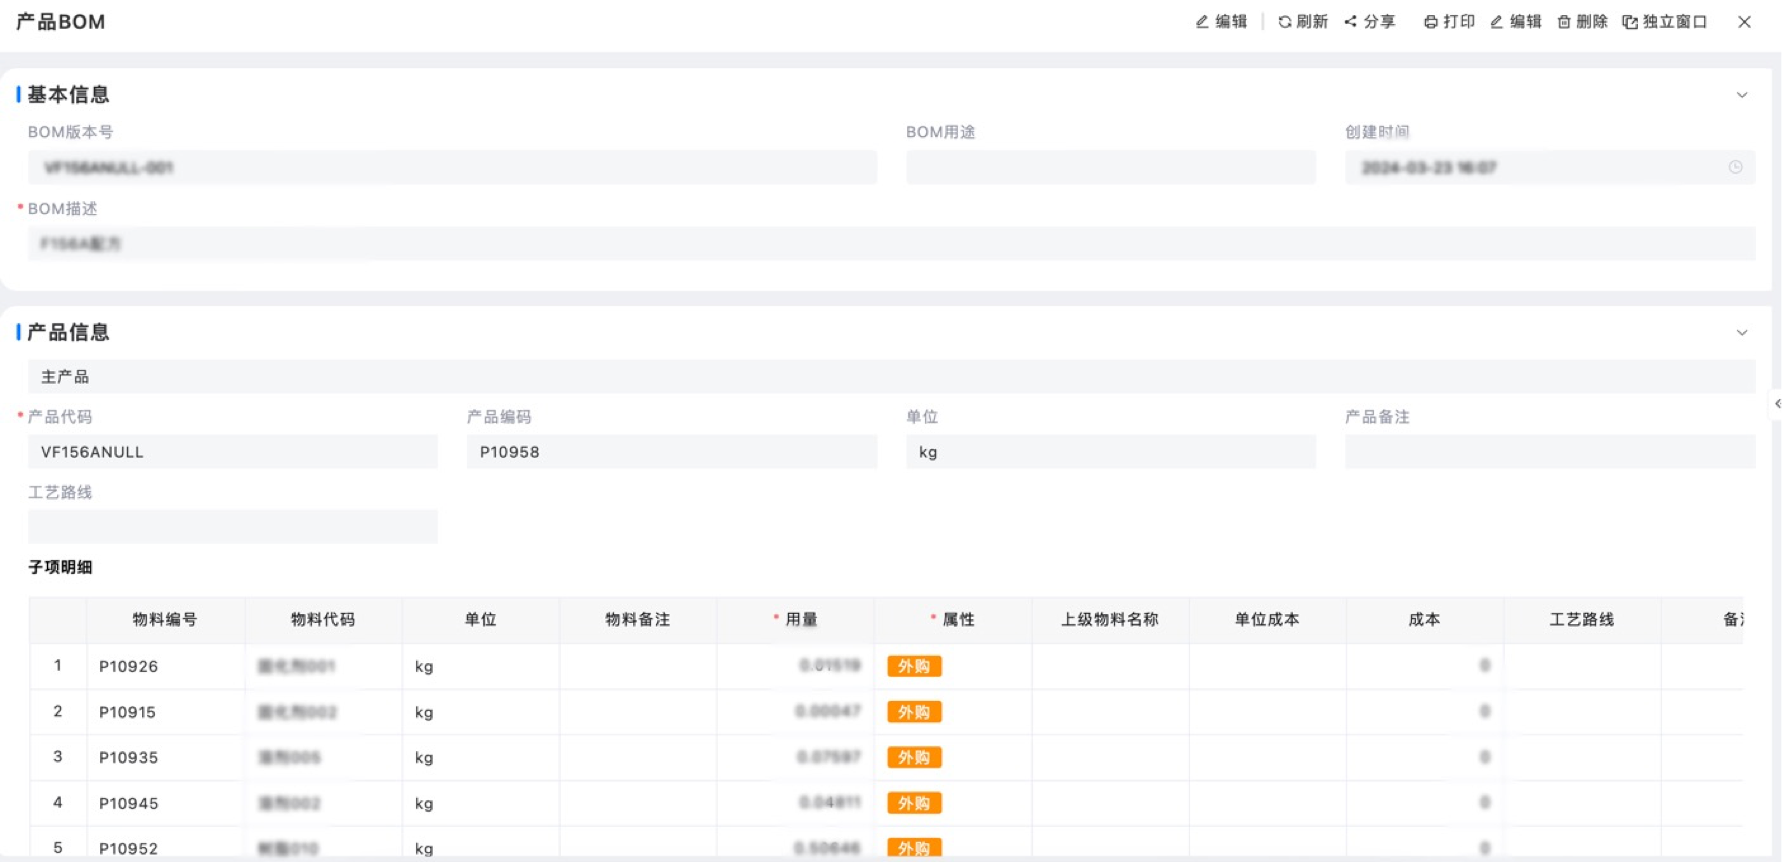Viewport: 1782px width, 862px height.
Task: Click the empty 工艺路线 input field
Action: 232,527
